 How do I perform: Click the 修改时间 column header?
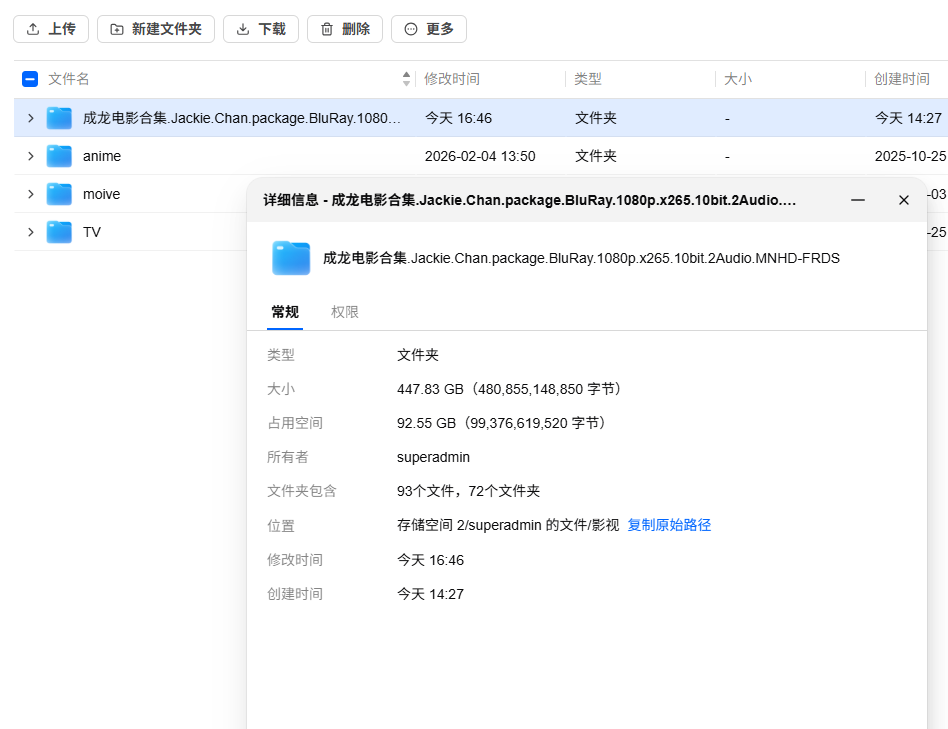452,79
